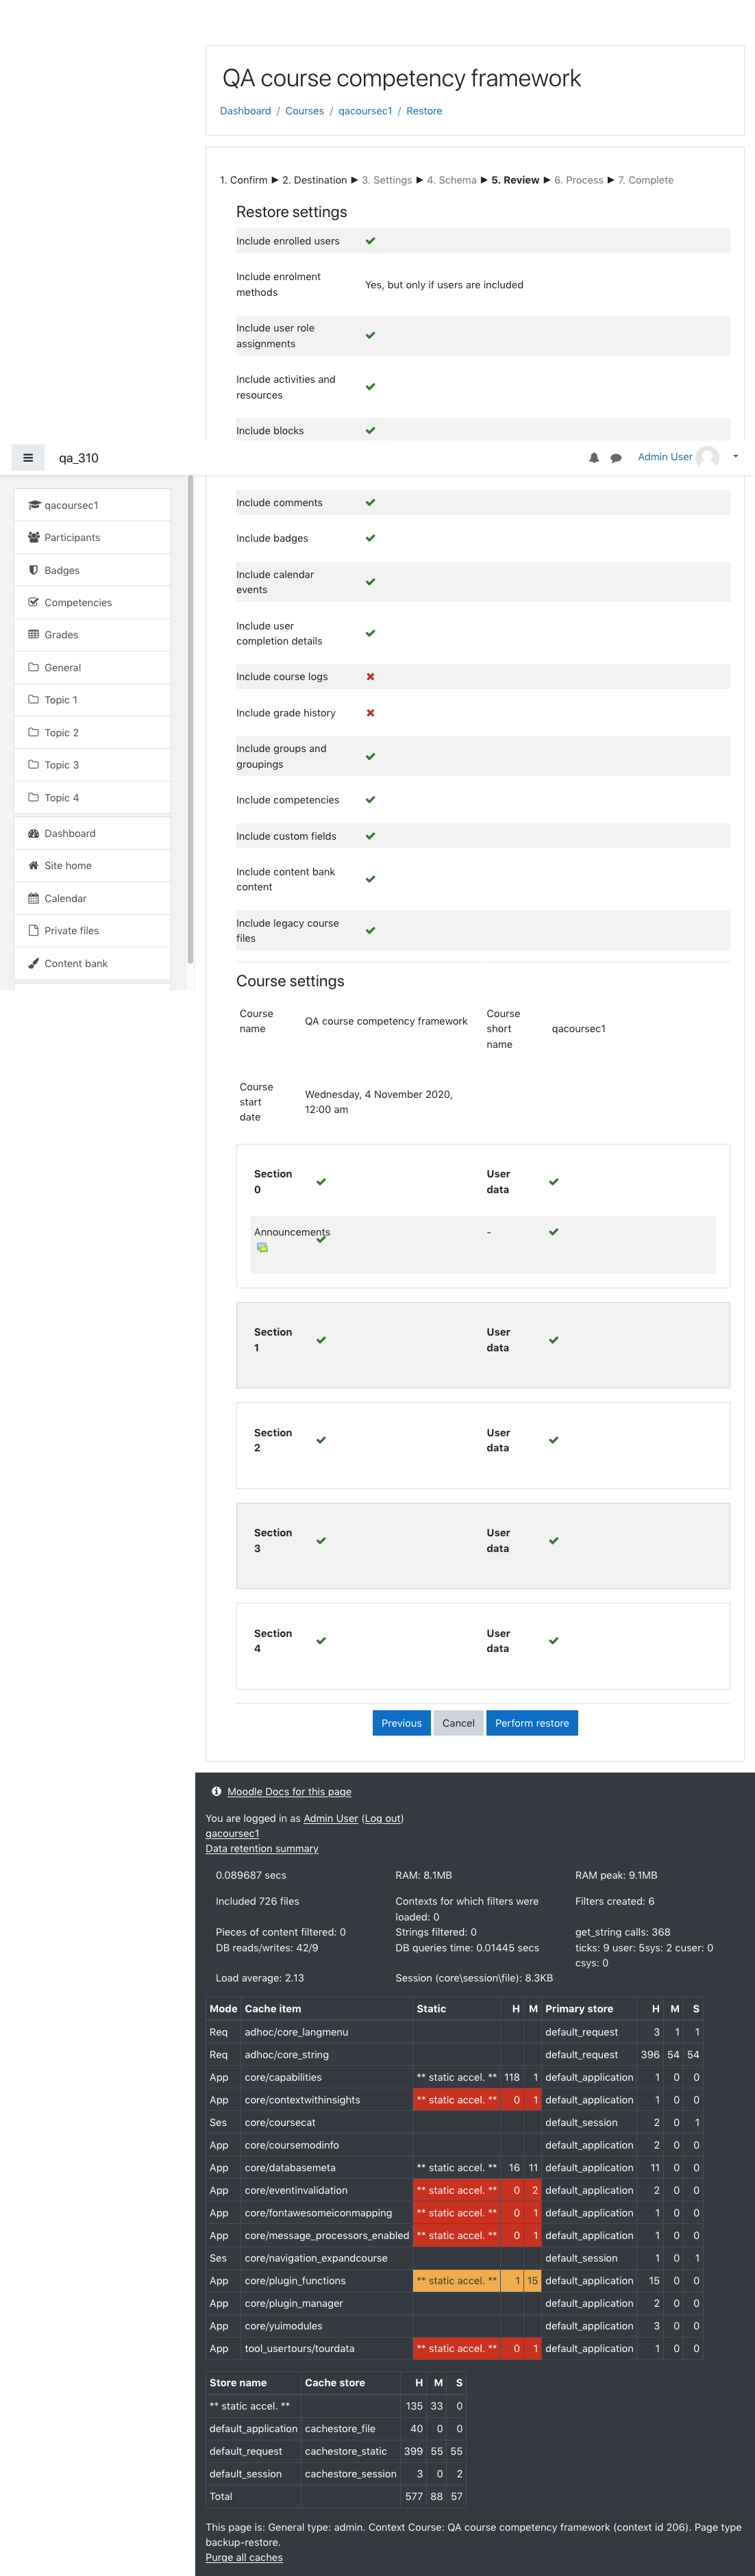Click the Content bank brush icon
The width and height of the screenshot is (755, 2576).
pos(34,963)
